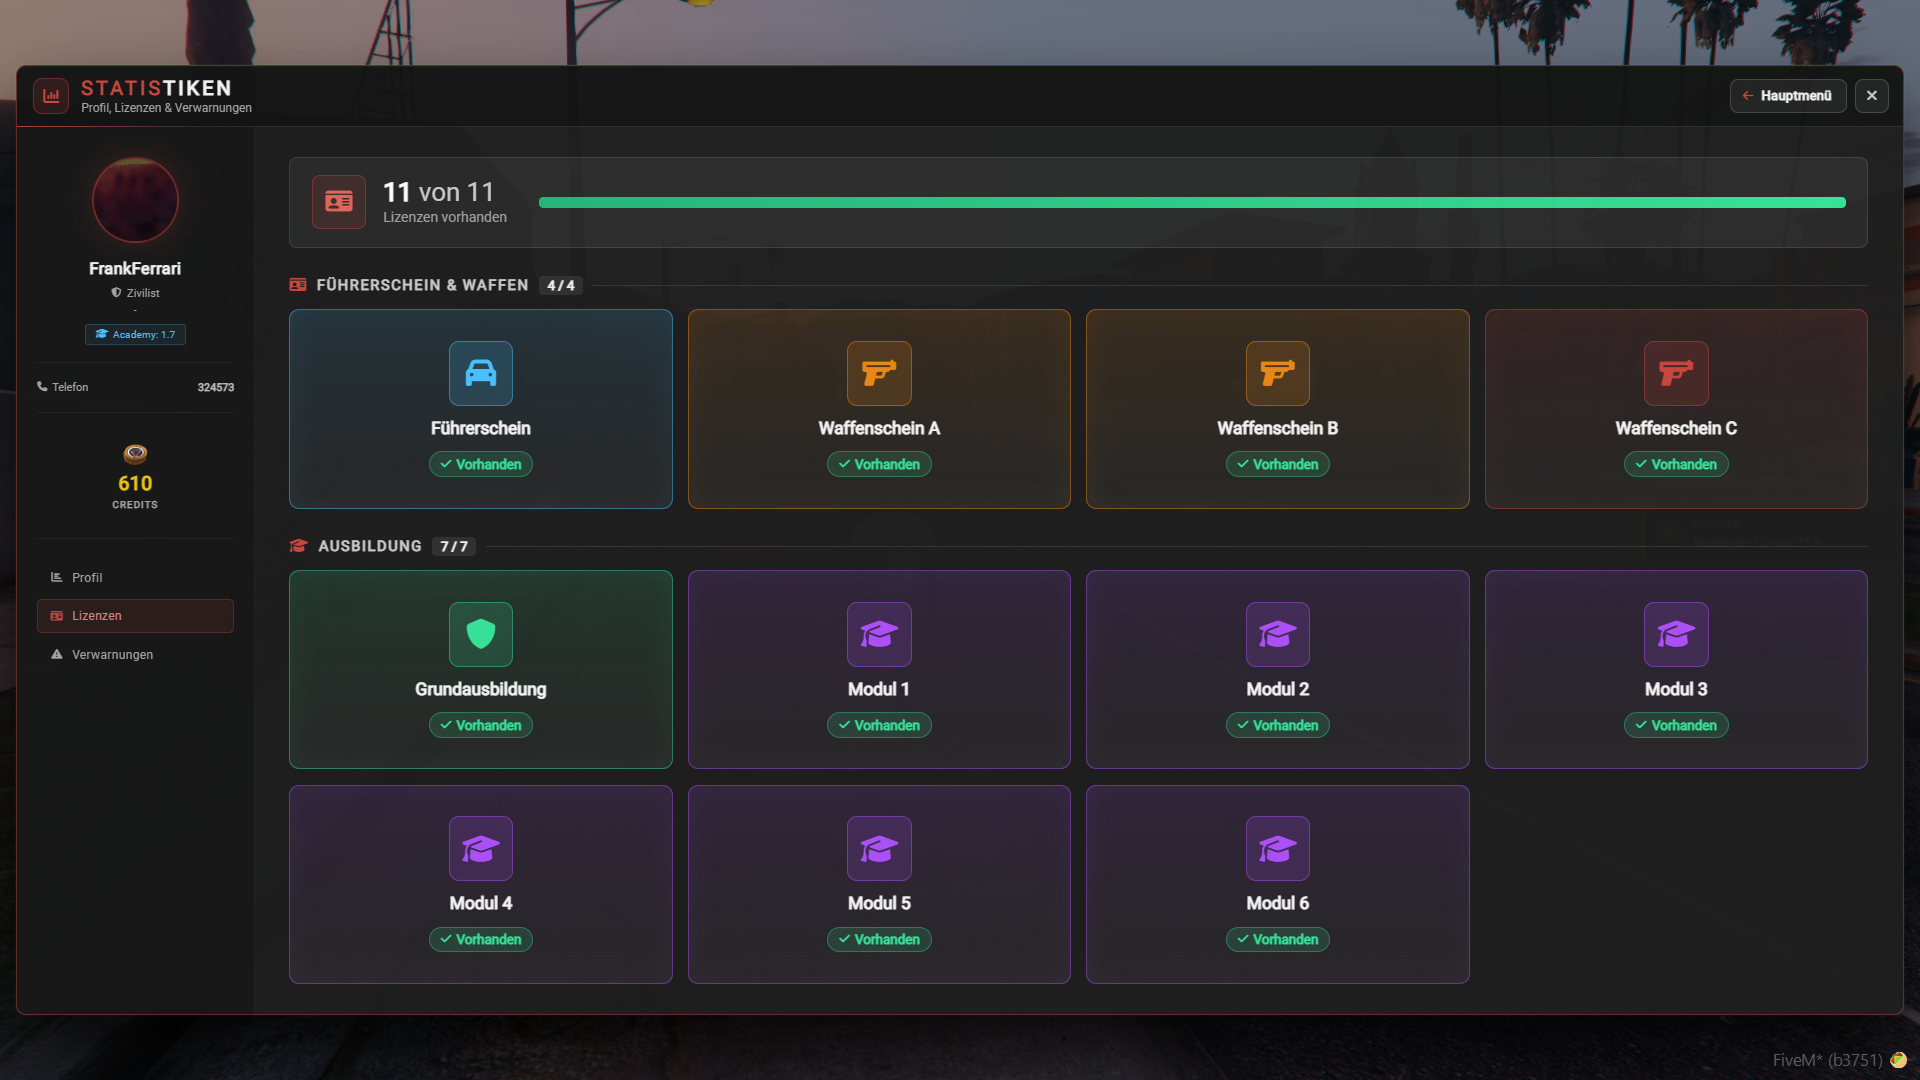
Task: Click the Modul 2 graduation cap icon
Action: pos(1277,634)
